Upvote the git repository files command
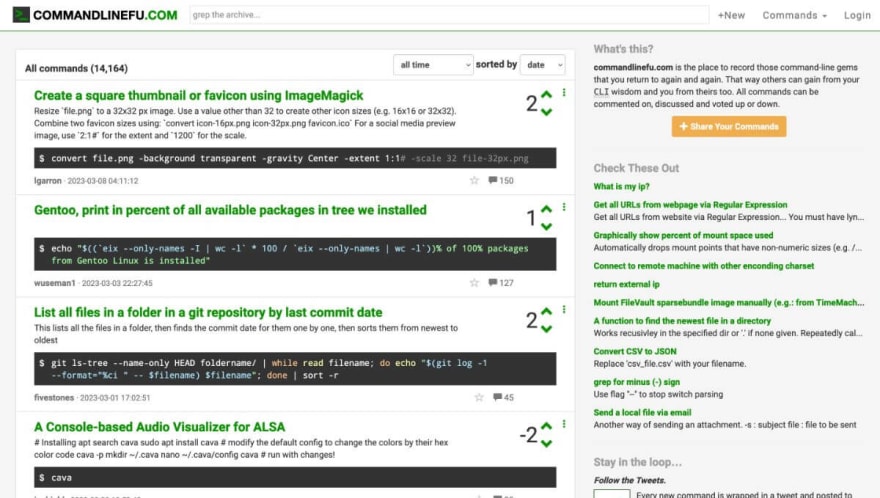The width and height of the screenshot is (880, 498). (x=547, y=312)
